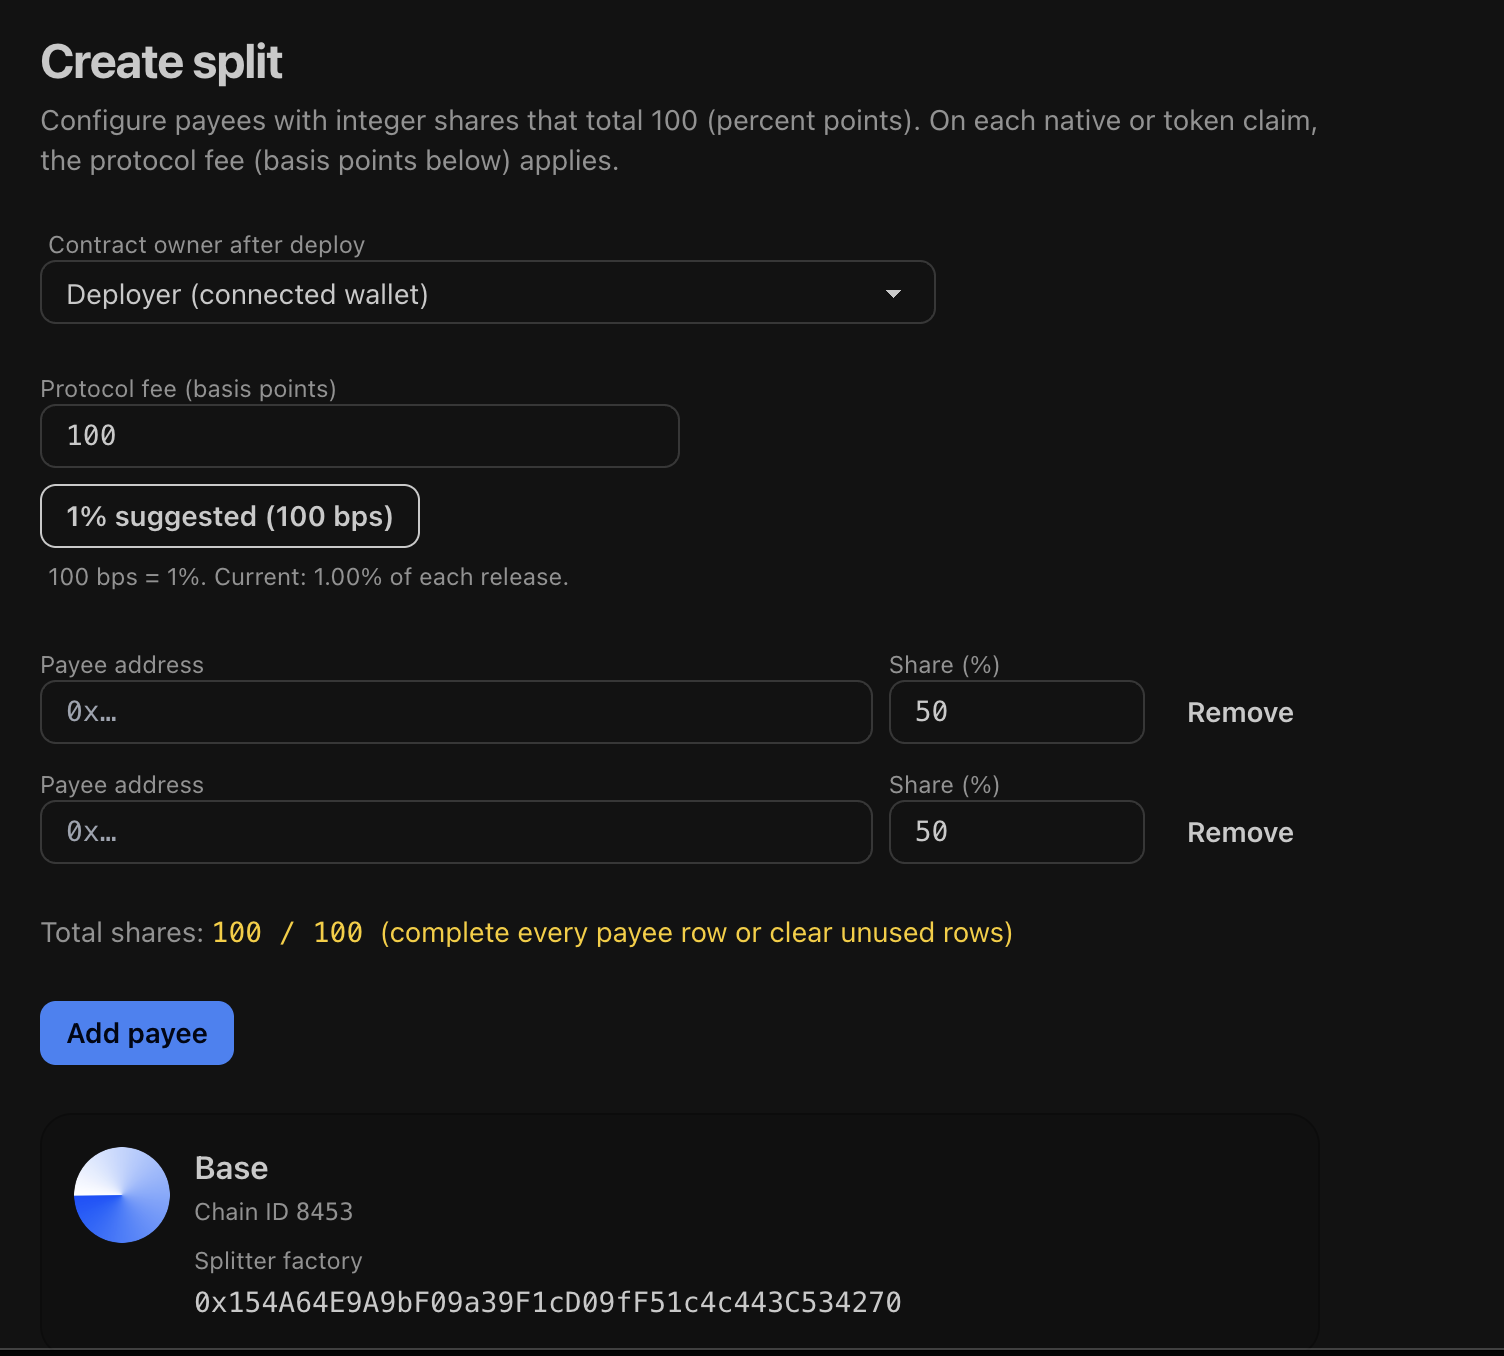Image resolution: width=1504 pixels, height=1356 pixels.
Task: Remove the first payee row
Action: [1240, 712]
